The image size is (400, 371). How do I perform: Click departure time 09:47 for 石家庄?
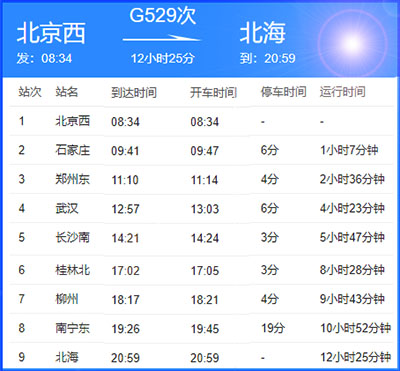(205, 151)
